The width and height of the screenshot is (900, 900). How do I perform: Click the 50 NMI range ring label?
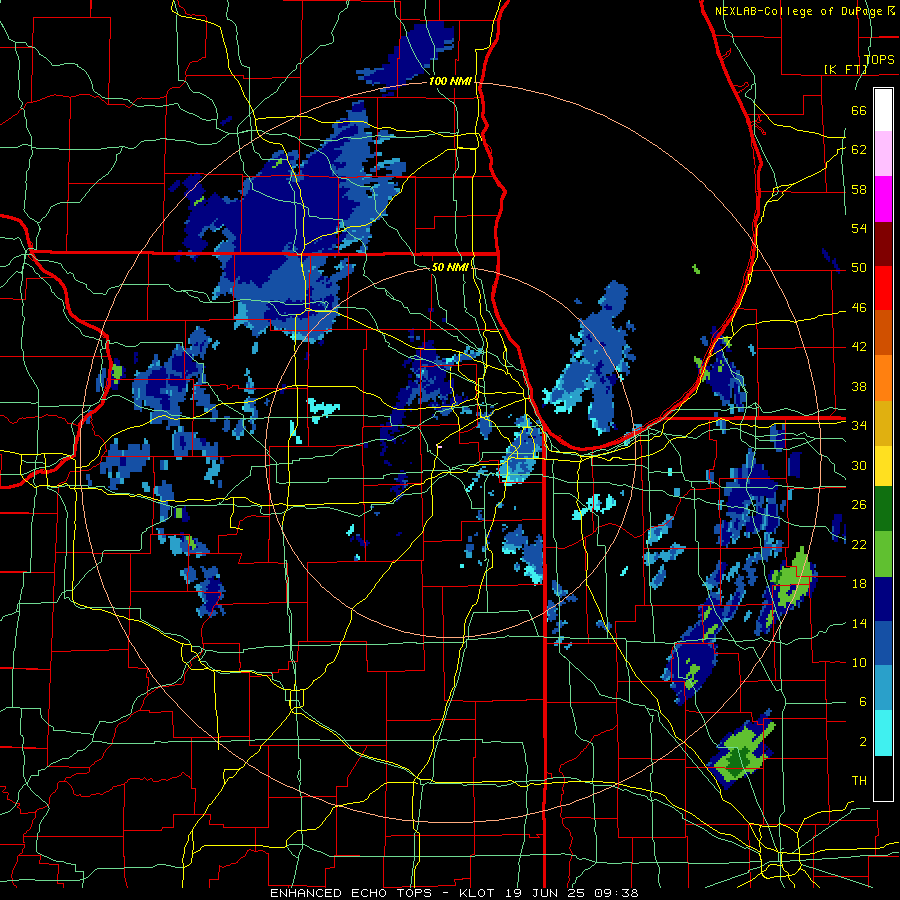pyautogui.click(x=450, y=267)
